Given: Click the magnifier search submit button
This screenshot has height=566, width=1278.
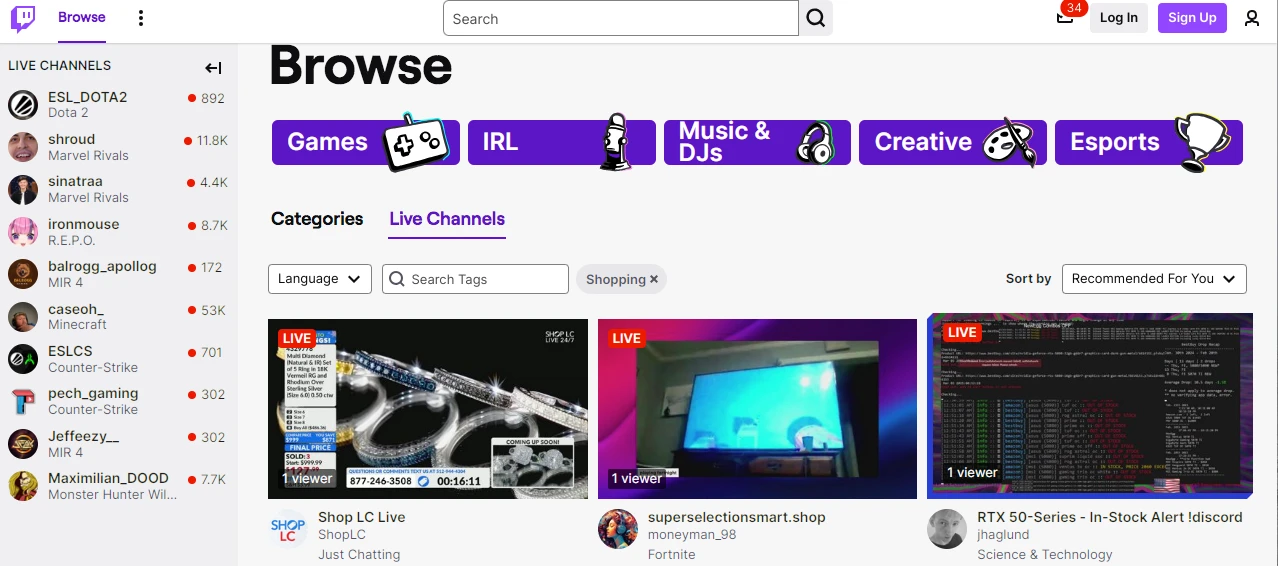Looking at the screenshot, I should pyautogui.click(x=816, y=18).
